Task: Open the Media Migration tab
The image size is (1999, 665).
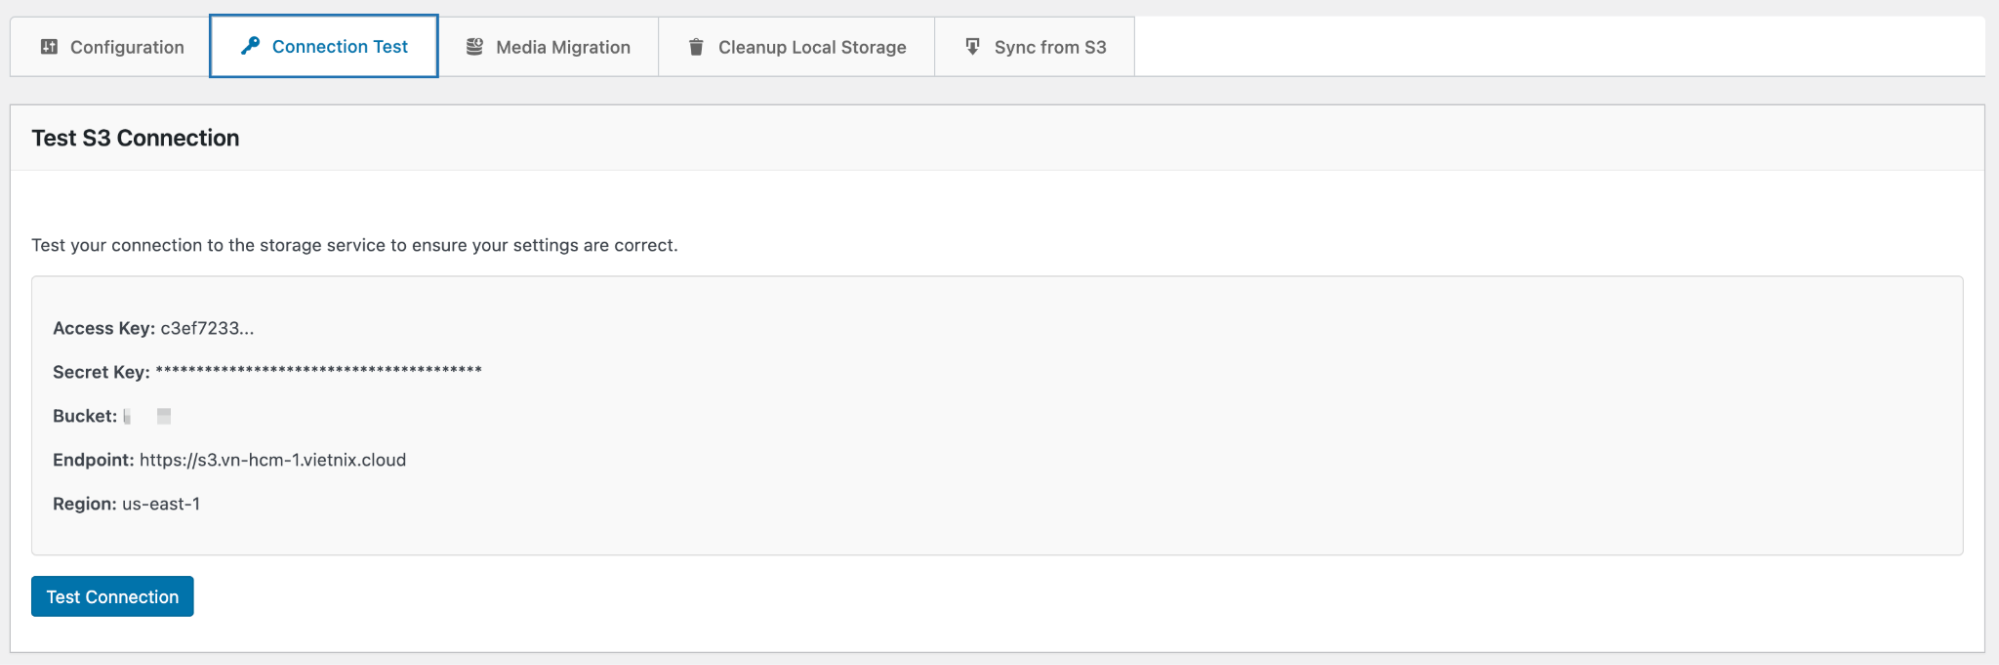Action: point(563,47)
